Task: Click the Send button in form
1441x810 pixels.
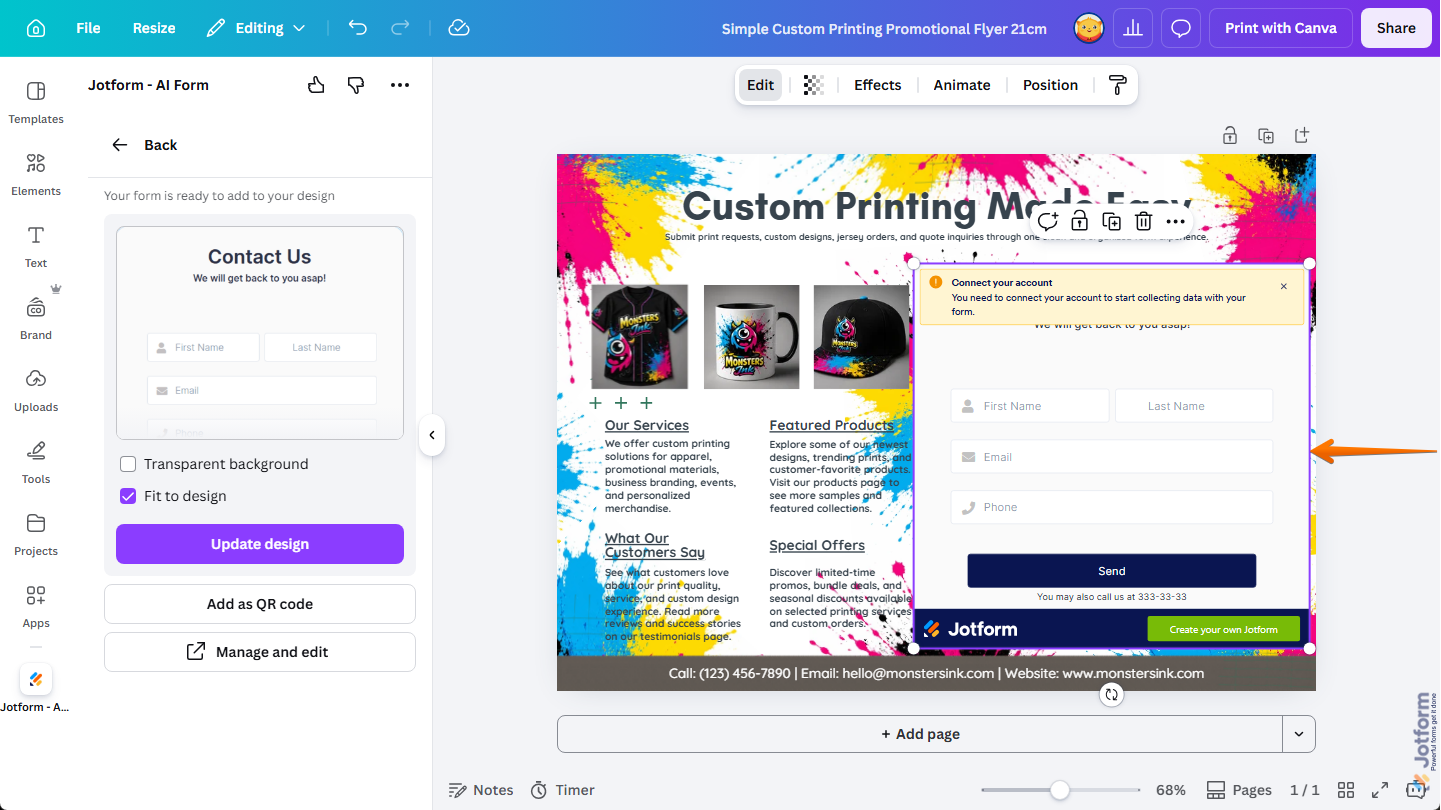Action: pos(1111,571)
